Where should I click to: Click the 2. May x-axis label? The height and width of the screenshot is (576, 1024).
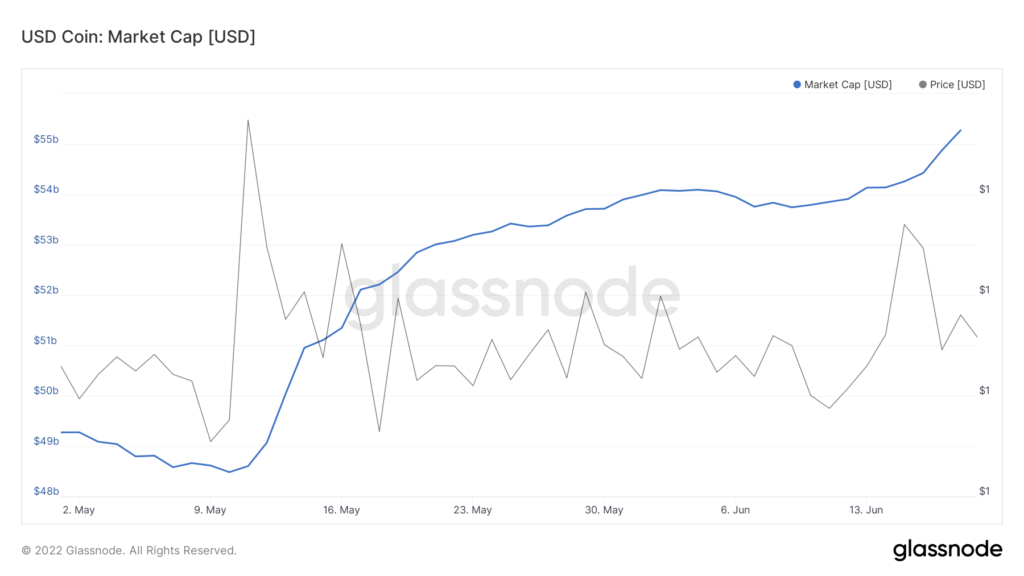[x=78, y=510]
